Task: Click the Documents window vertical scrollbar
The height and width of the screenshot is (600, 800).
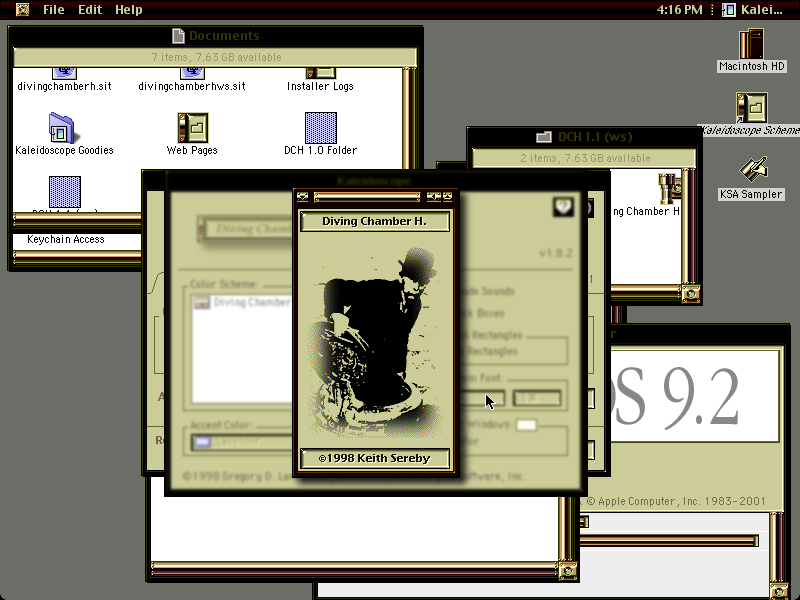Action: (x=410, y=118)
